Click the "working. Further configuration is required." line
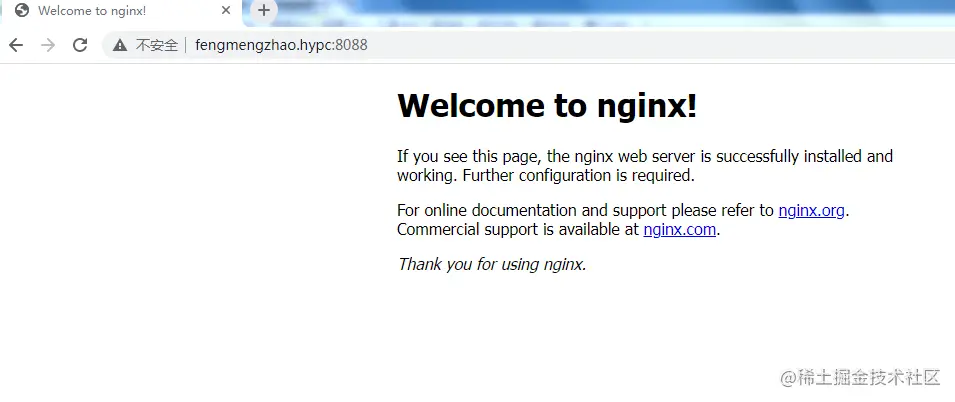Image resolution: width=955 pixels, height=402 pixels. pos(546,176)
